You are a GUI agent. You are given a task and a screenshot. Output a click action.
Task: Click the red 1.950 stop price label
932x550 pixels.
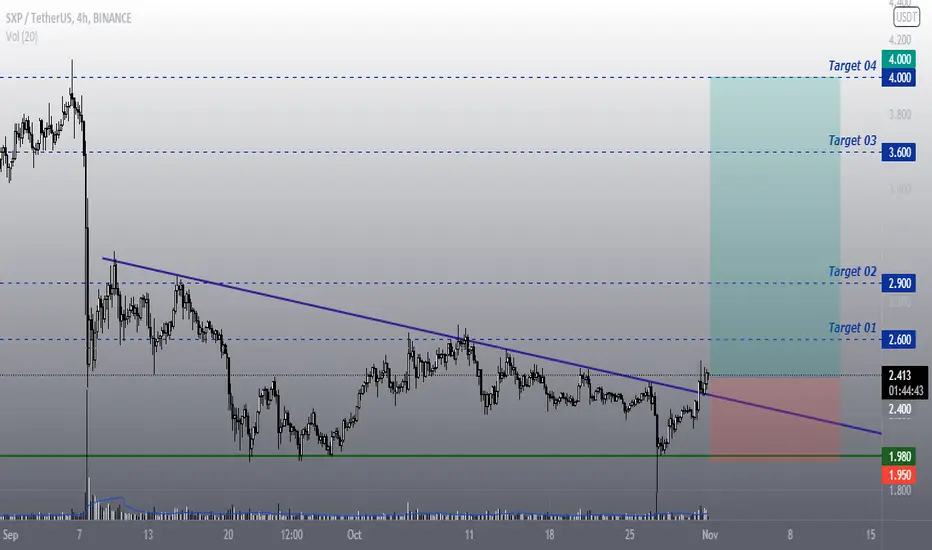pos(899,474)
